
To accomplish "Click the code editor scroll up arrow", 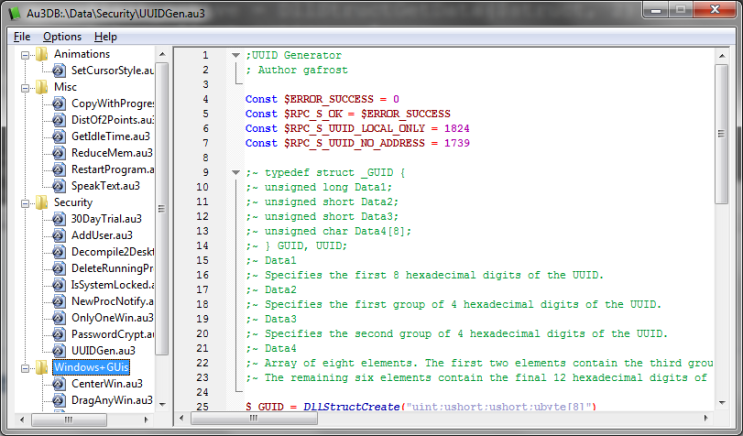I will tap(722, 56).
